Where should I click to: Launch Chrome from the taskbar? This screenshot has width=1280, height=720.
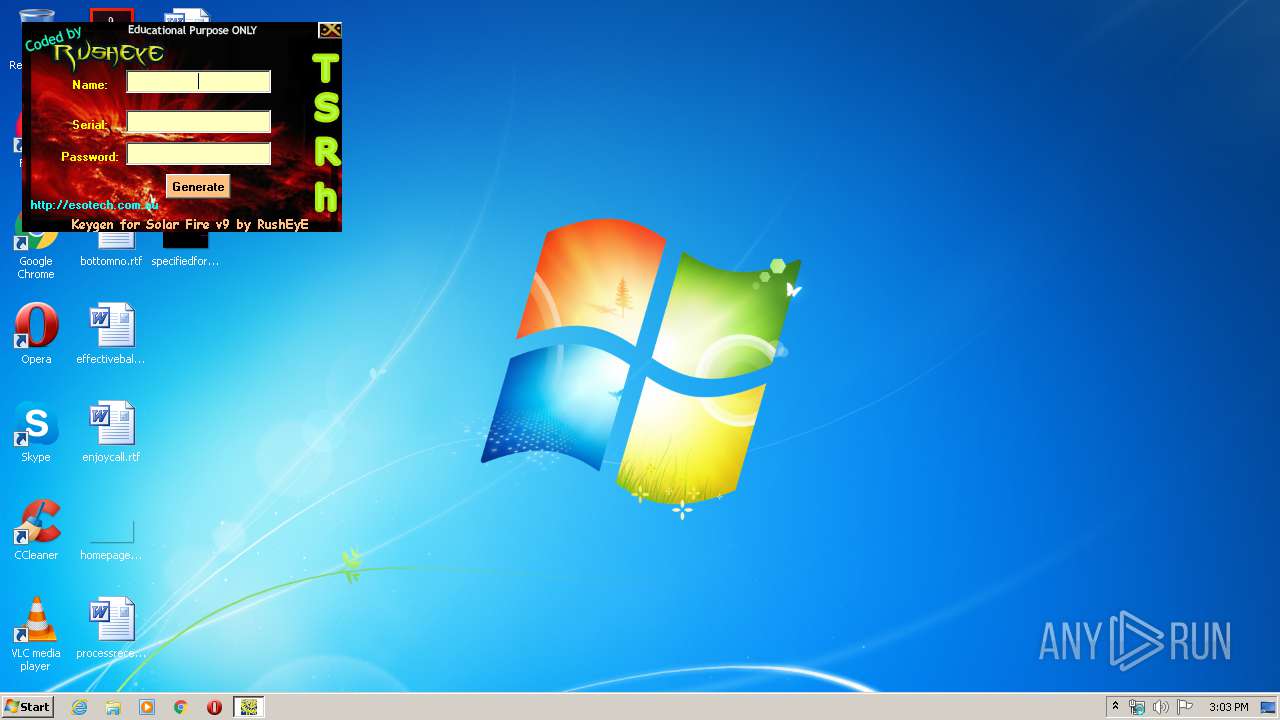pos(181,707)
